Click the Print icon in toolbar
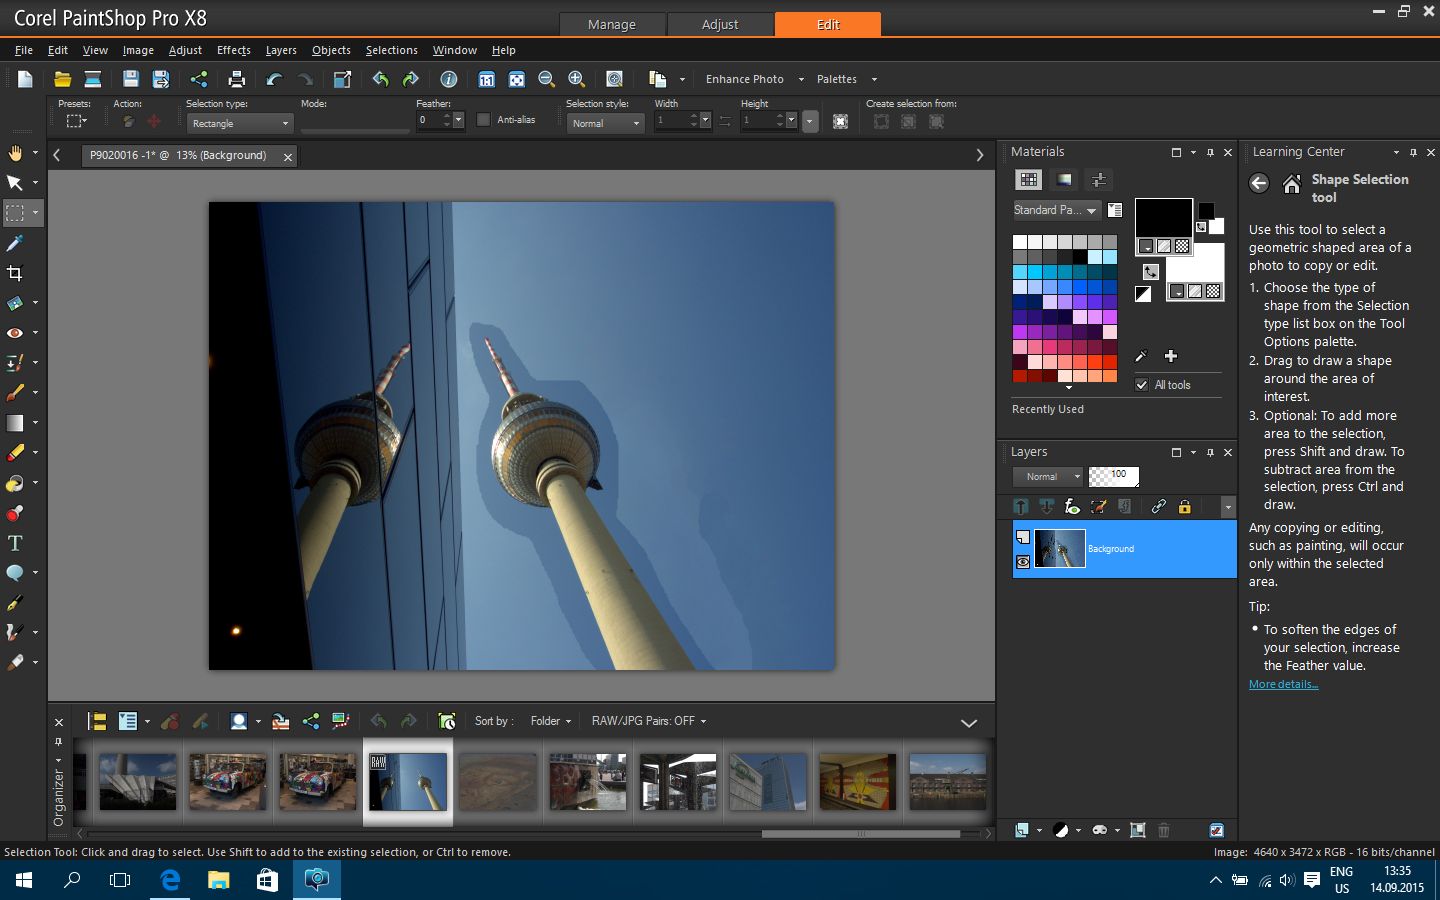The height and width of the screenshot is (900, 1440). pos(236,79)
